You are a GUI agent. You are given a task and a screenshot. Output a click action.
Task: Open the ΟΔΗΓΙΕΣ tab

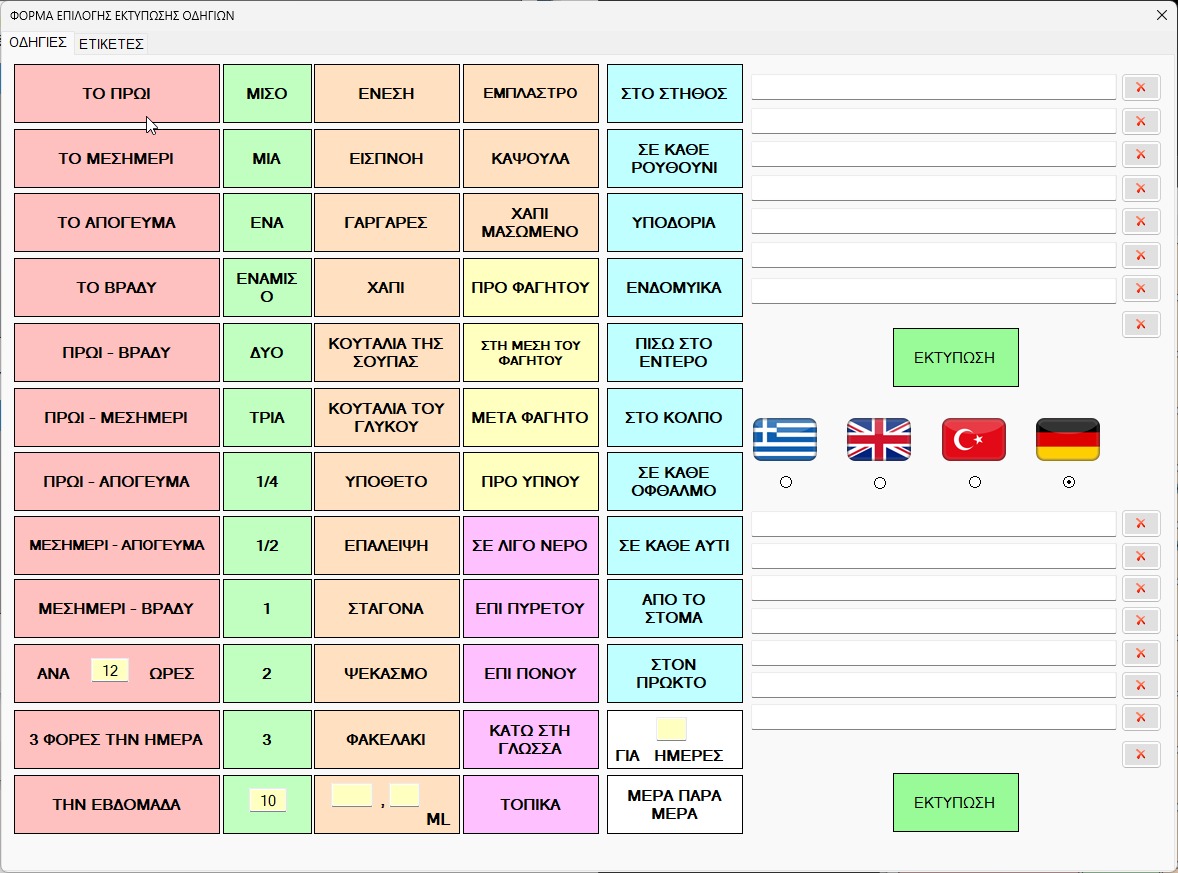point(38,42)
